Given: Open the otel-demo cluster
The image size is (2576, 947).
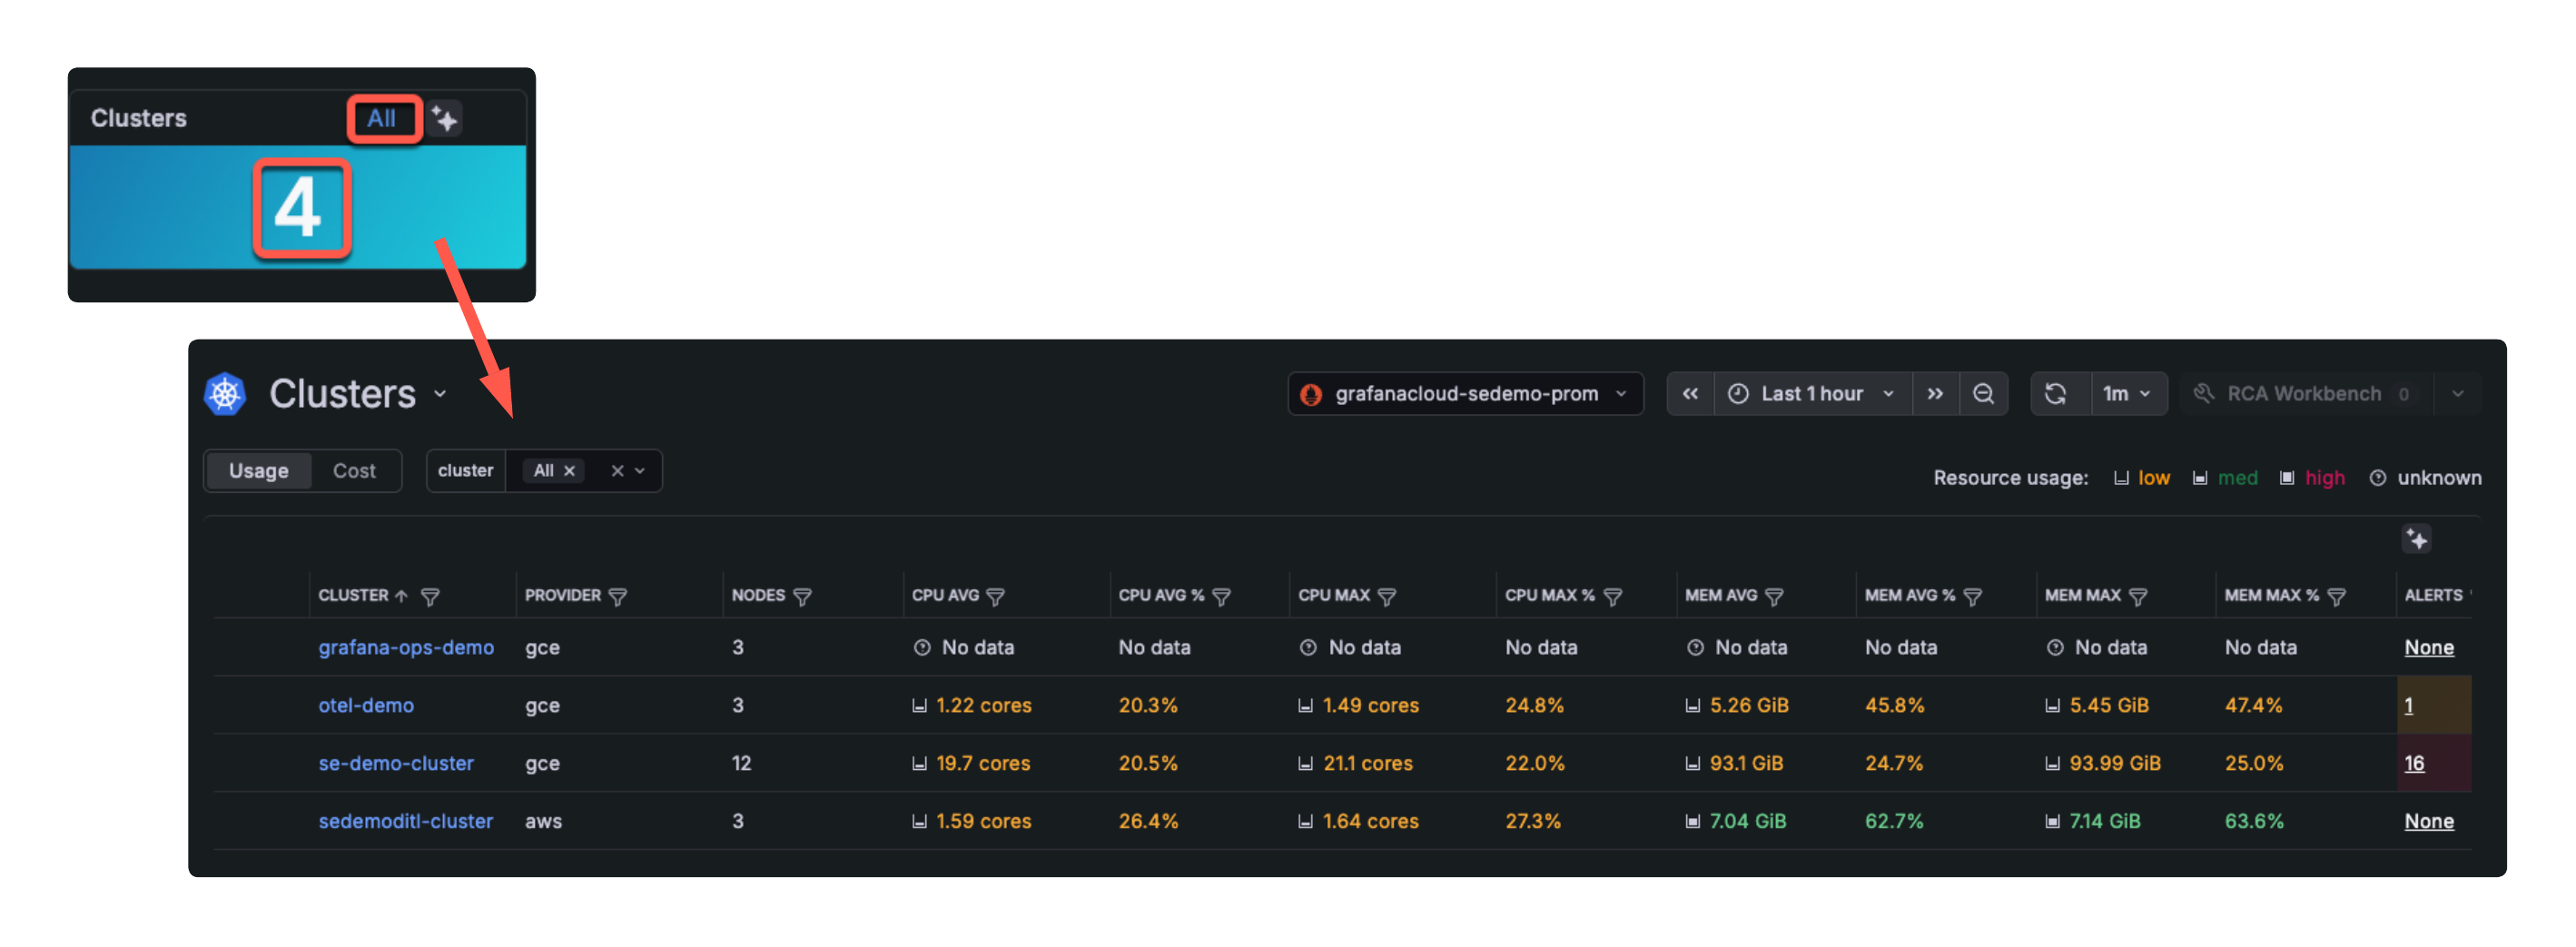Looking at the screenshot, I should click(x=366, y=705).
